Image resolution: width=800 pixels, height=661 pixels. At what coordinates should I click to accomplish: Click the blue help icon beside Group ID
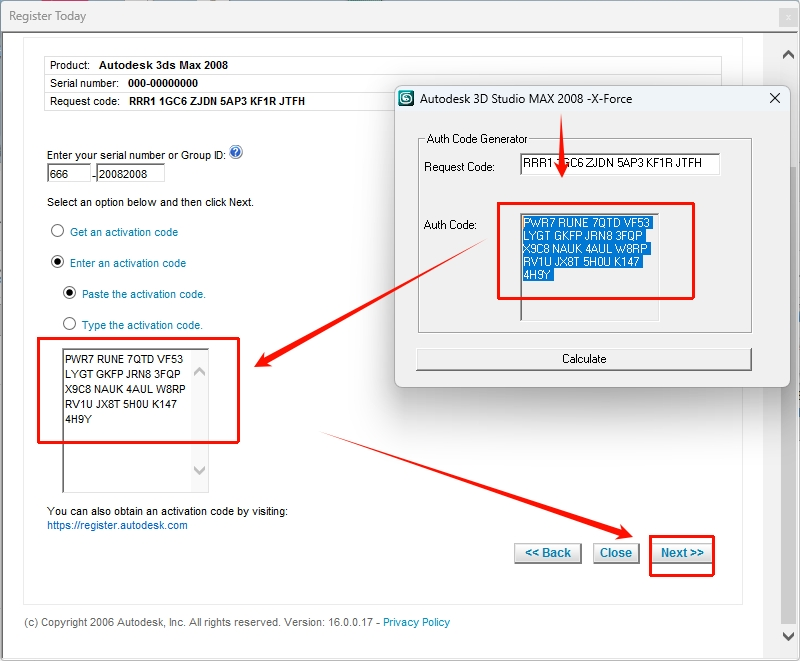[x=236, y=153]
